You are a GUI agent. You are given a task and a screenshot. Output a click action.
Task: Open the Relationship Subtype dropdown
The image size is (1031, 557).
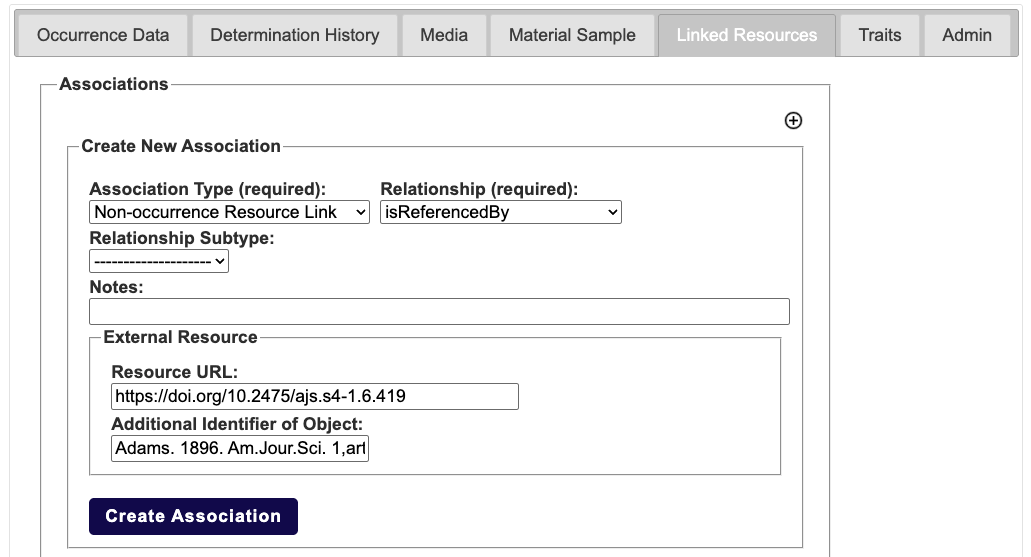[x=159, y=261]
